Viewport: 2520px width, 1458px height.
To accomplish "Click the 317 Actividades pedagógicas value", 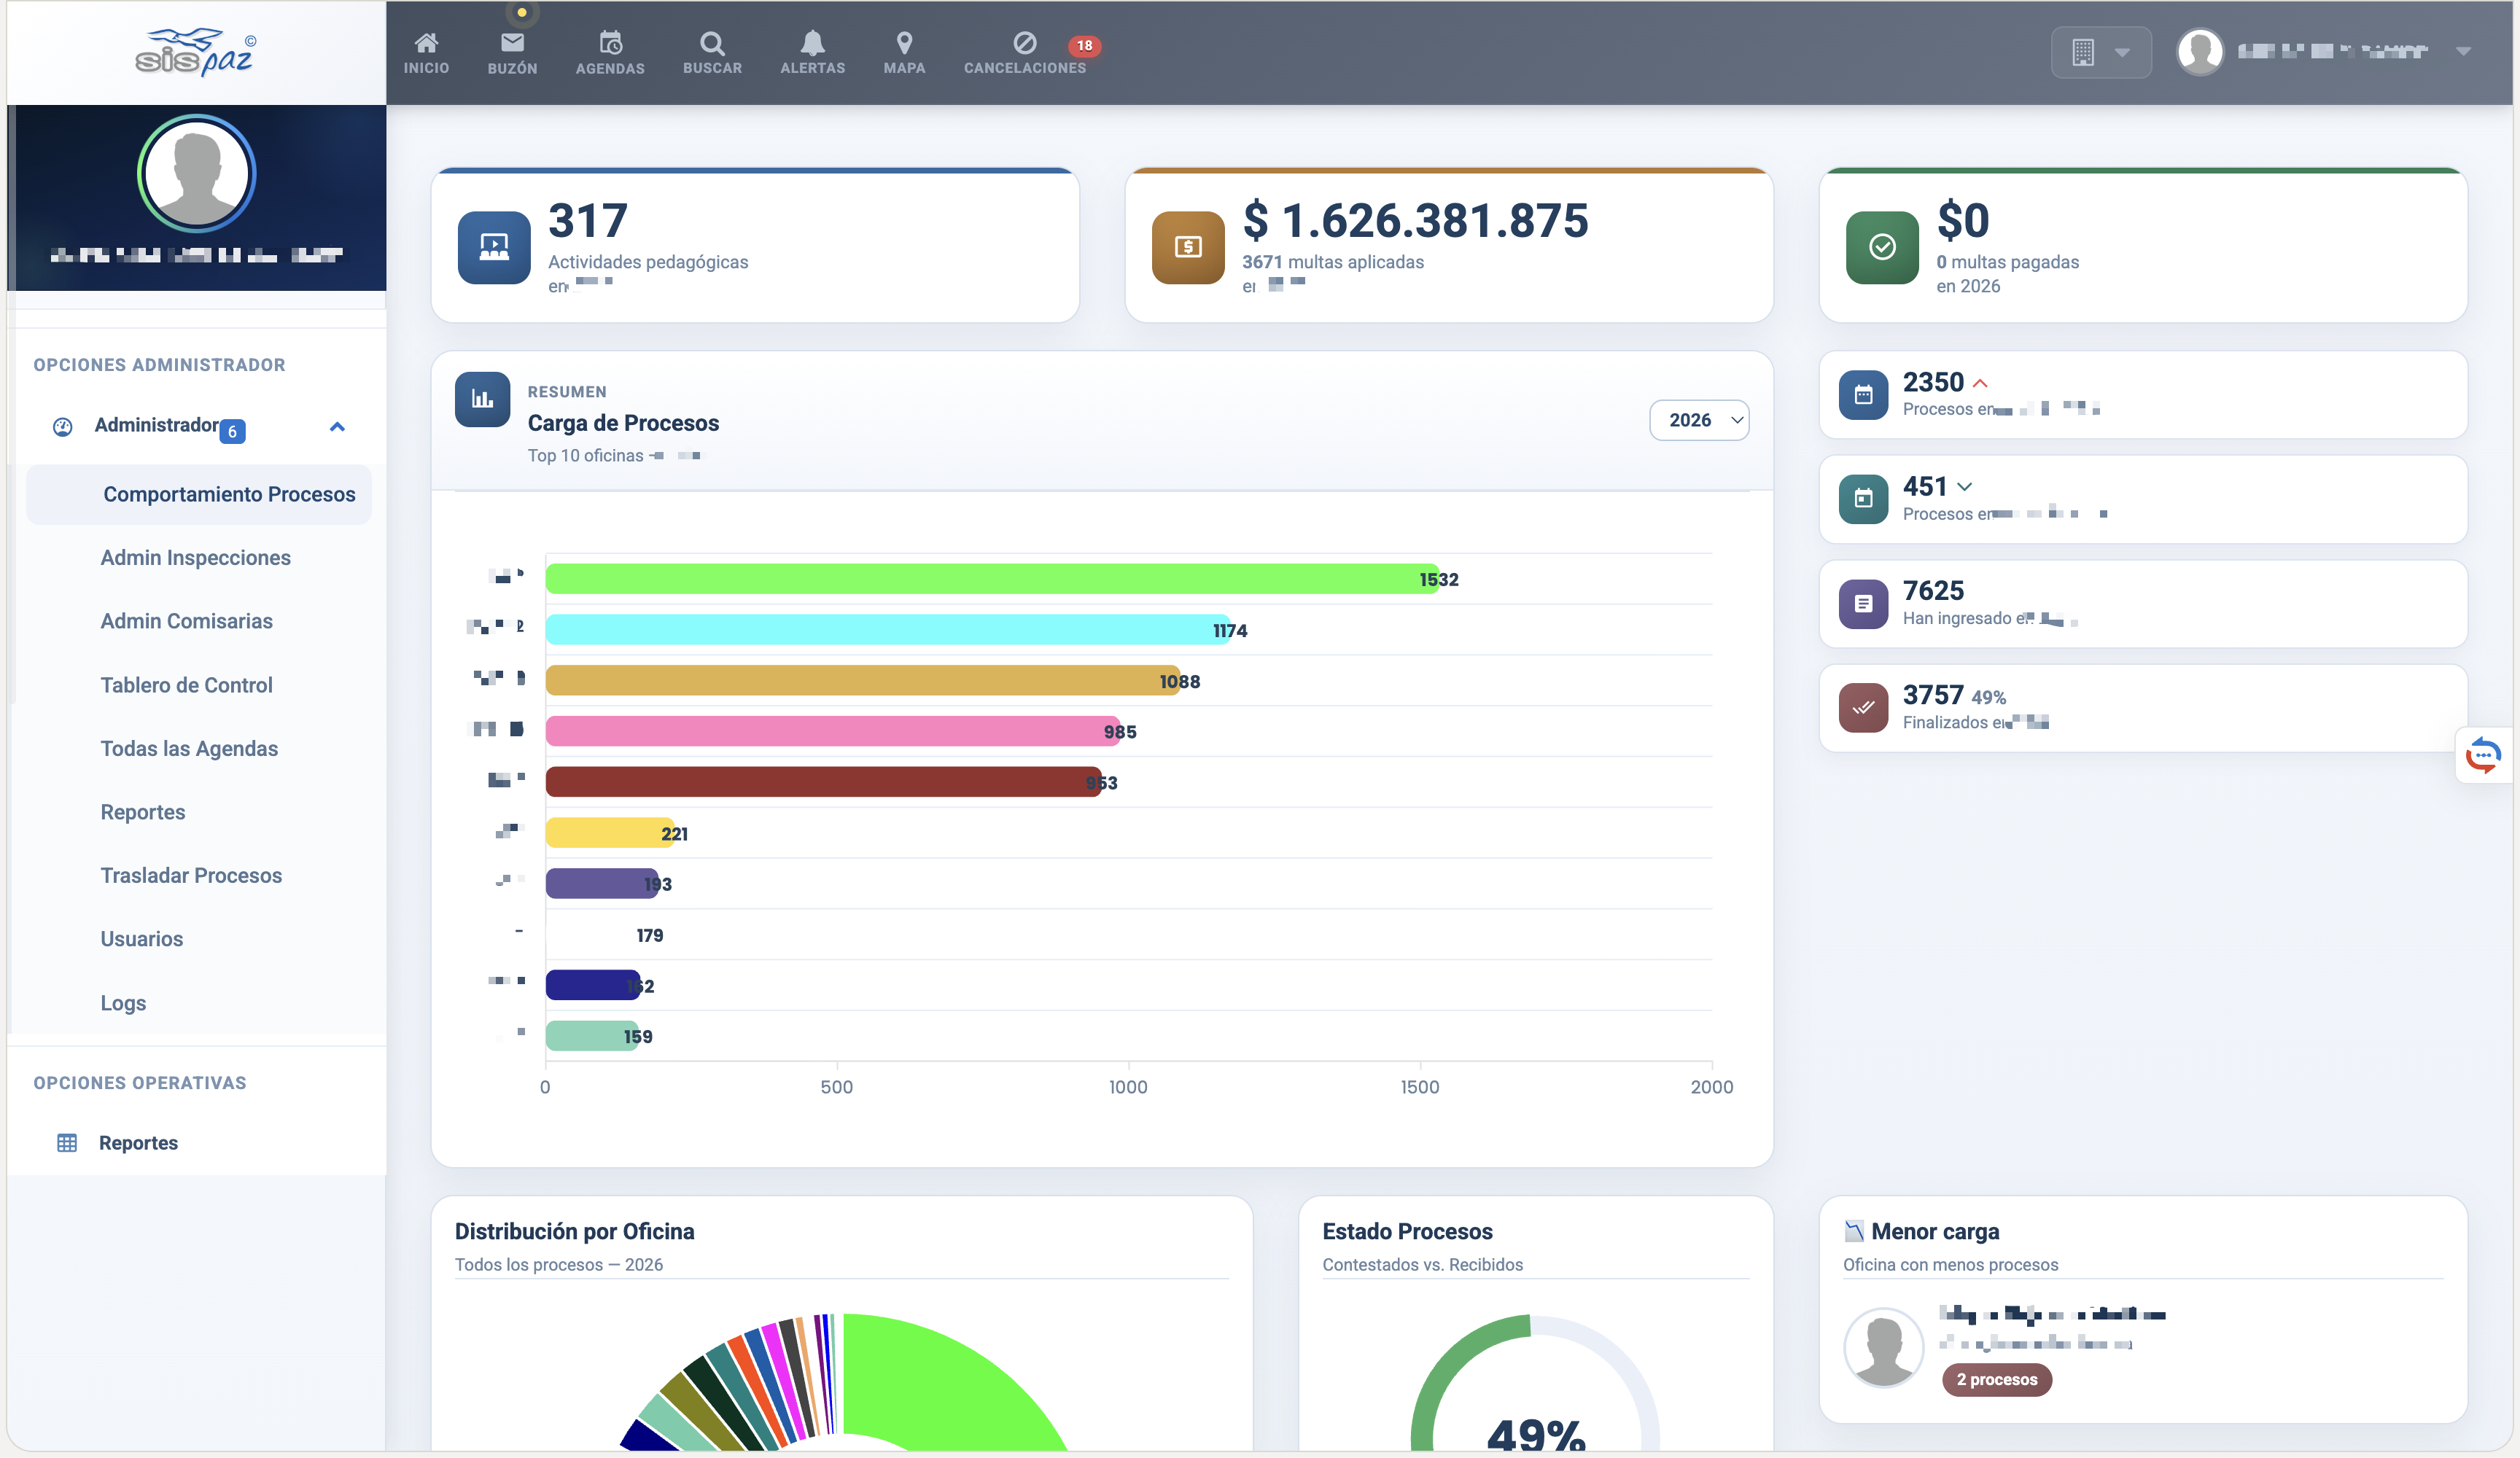I will (x=588, y=221).
